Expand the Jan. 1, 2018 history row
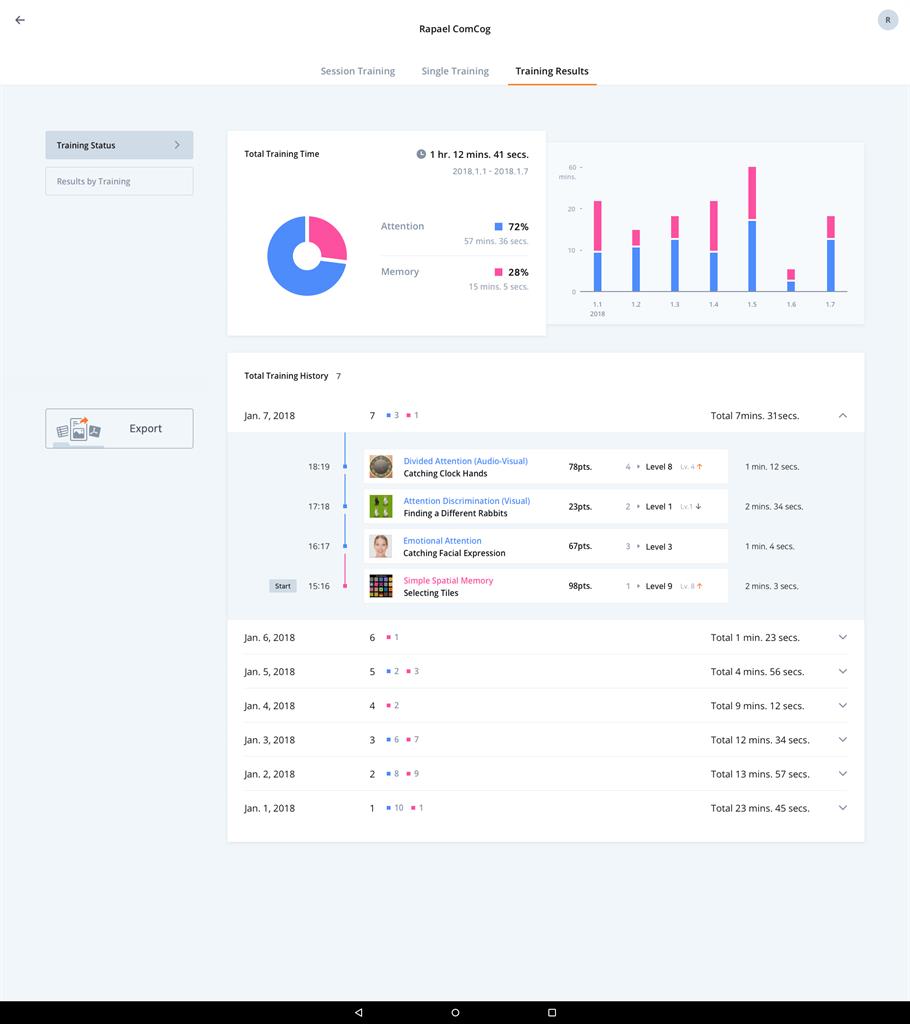The height and width of the screenshot is (1024, 910). pos(842,808)
